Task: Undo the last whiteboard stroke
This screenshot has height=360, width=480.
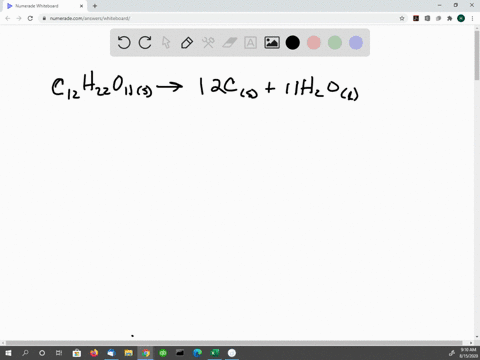Action: (124, 43)
